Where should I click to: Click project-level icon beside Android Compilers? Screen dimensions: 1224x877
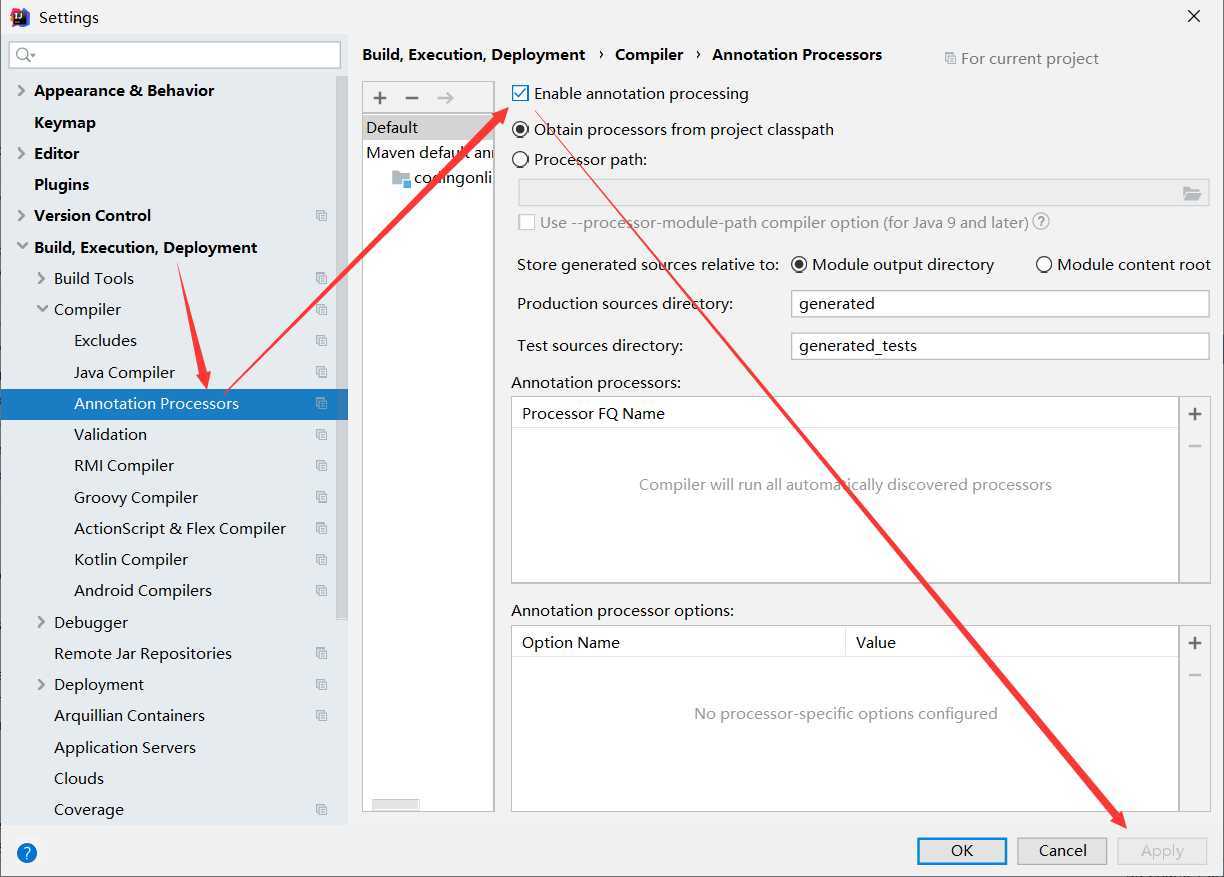tap(321, 591)
